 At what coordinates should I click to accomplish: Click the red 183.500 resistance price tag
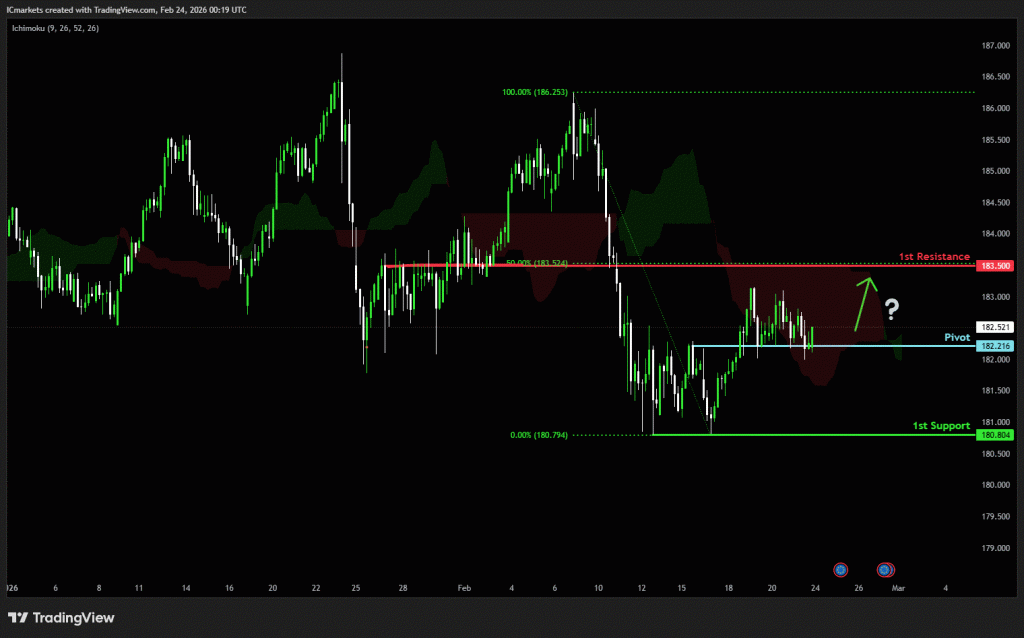(x=997, y=266)
